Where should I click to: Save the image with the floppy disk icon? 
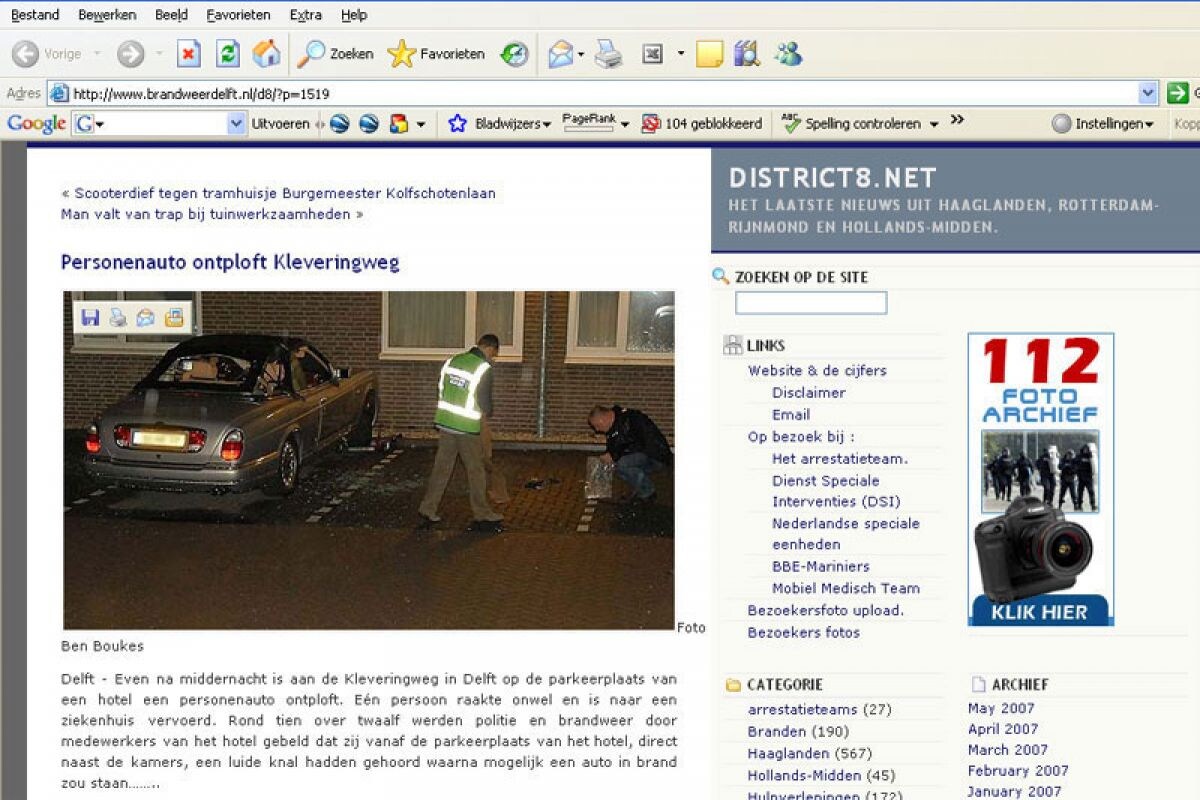click(x=90, y=317)
